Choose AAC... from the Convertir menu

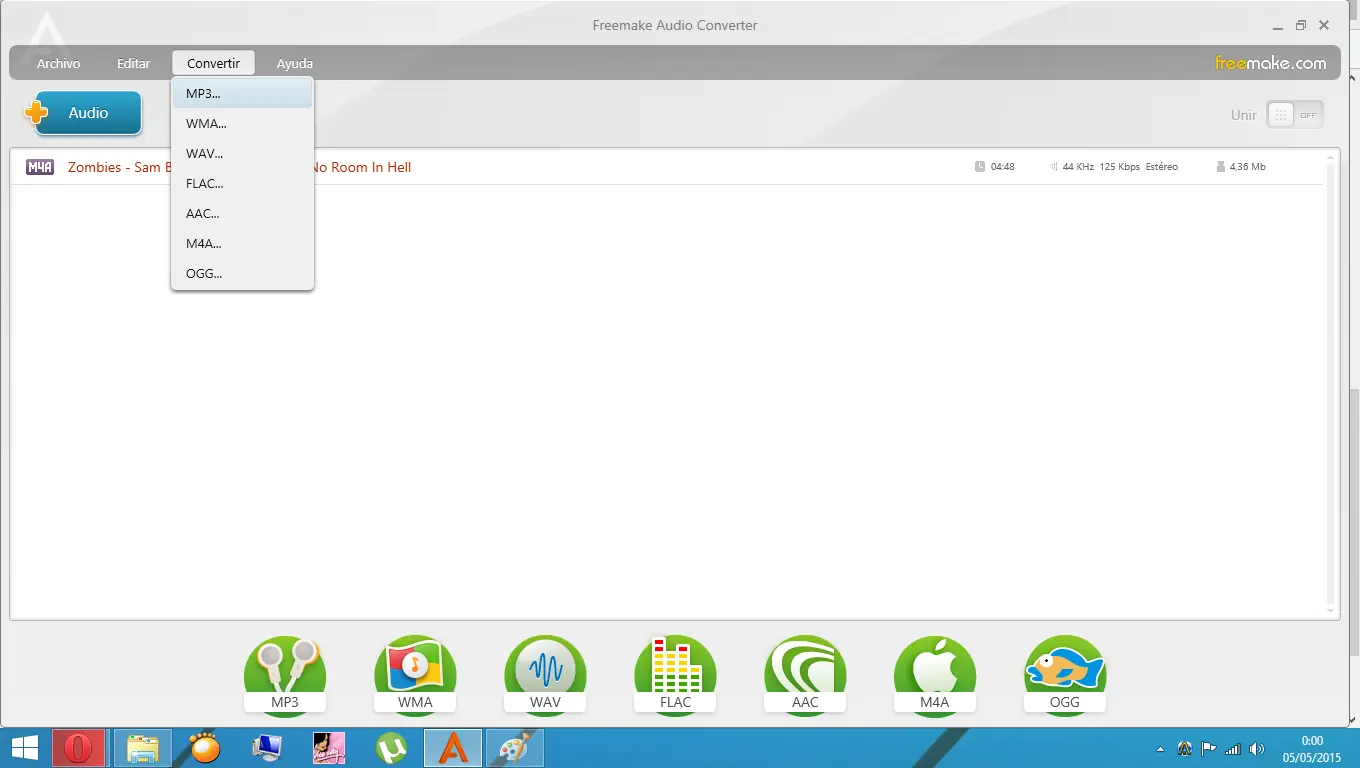[x=243, y=214]
